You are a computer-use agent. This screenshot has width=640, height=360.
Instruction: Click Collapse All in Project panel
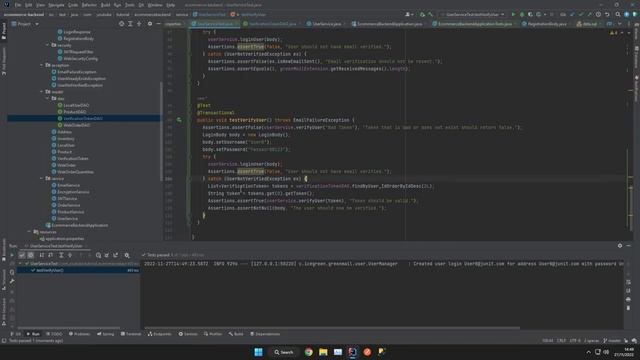click(x=139, y=24)
